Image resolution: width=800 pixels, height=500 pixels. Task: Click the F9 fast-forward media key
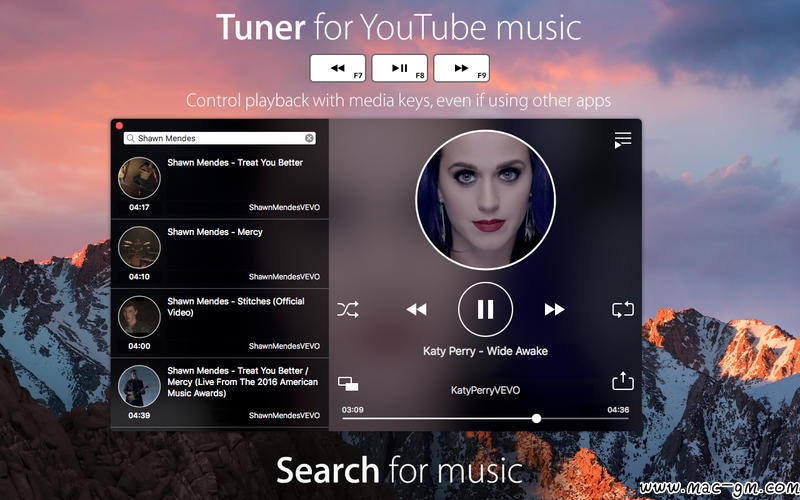tap(461, 68)
